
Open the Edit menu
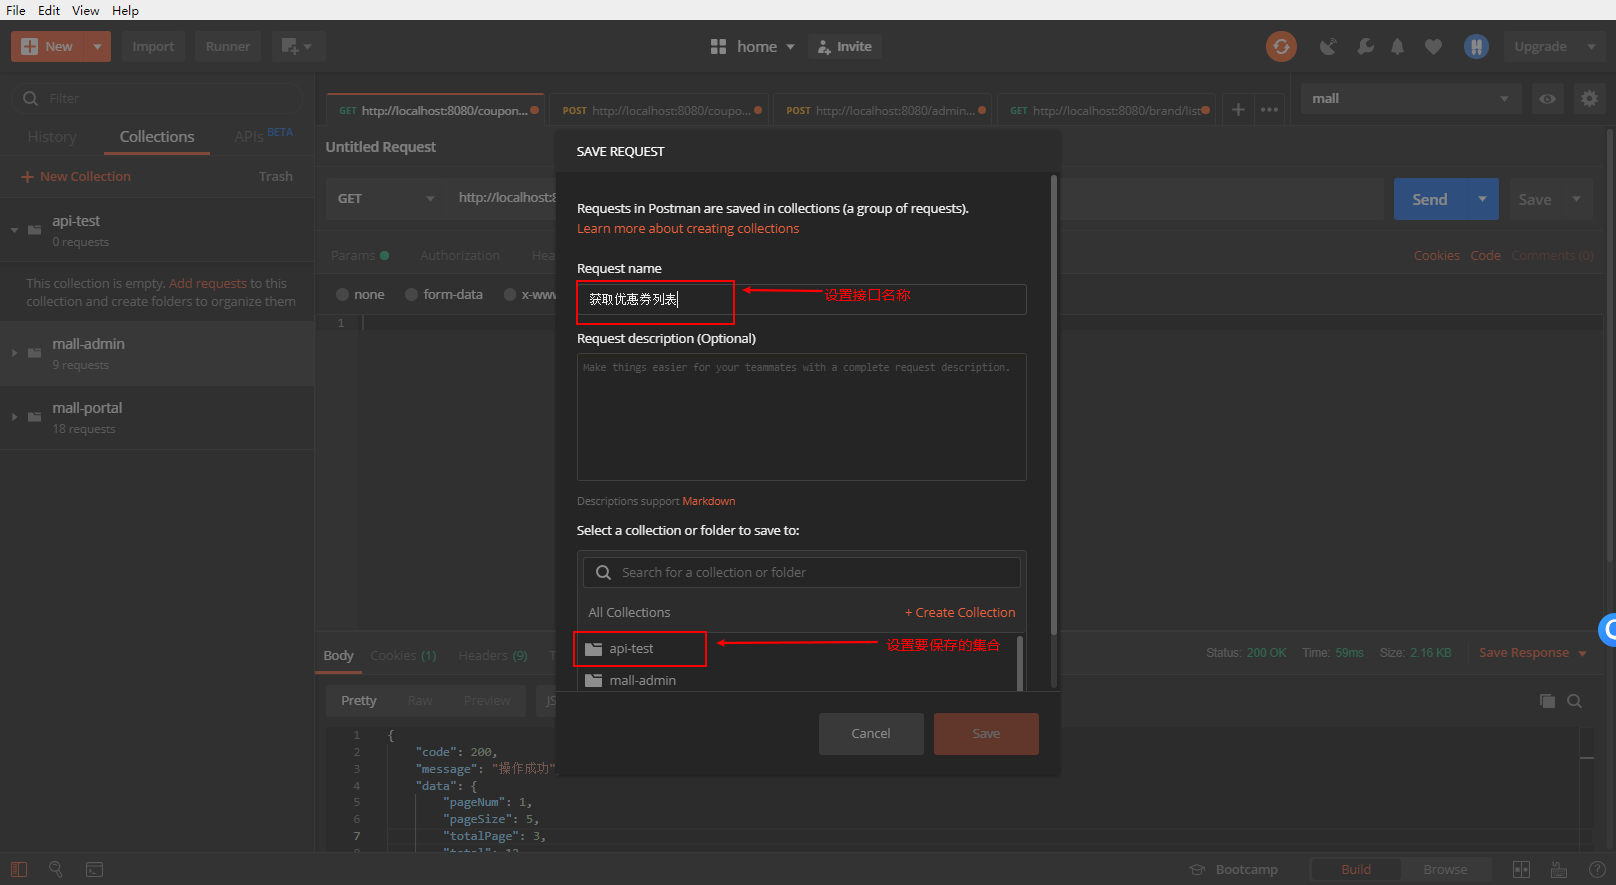[49, 10]
